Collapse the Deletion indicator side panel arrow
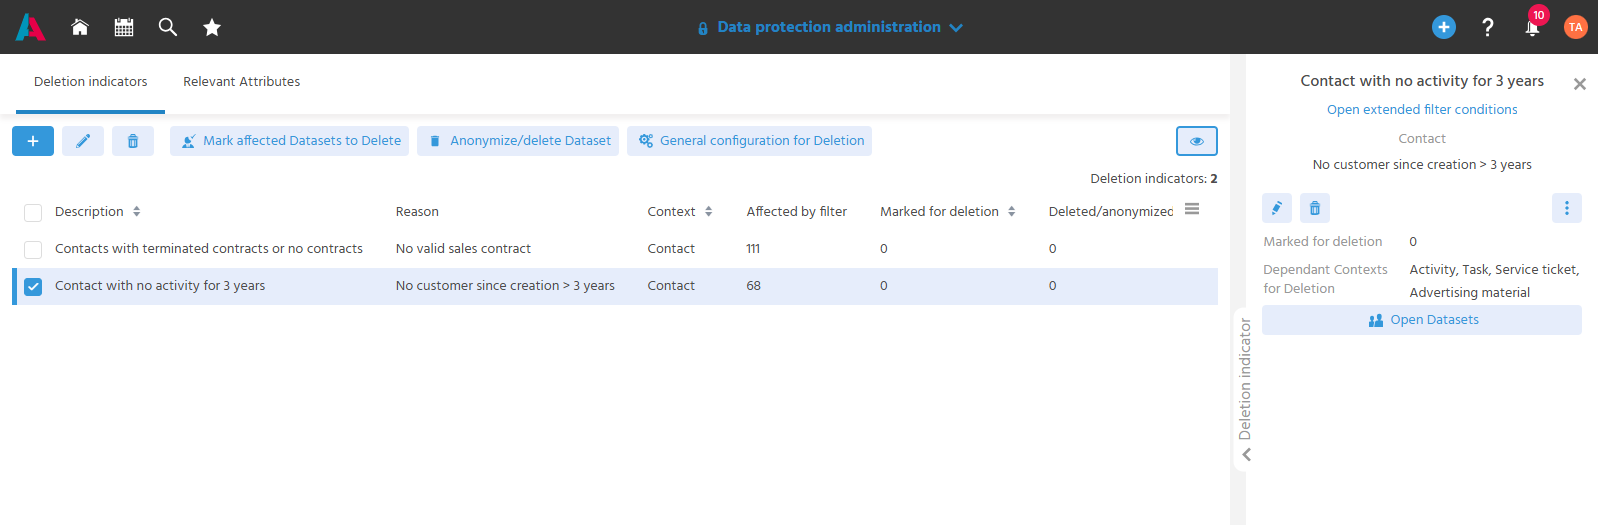The image size is (1598, 525). (1246, 455)
